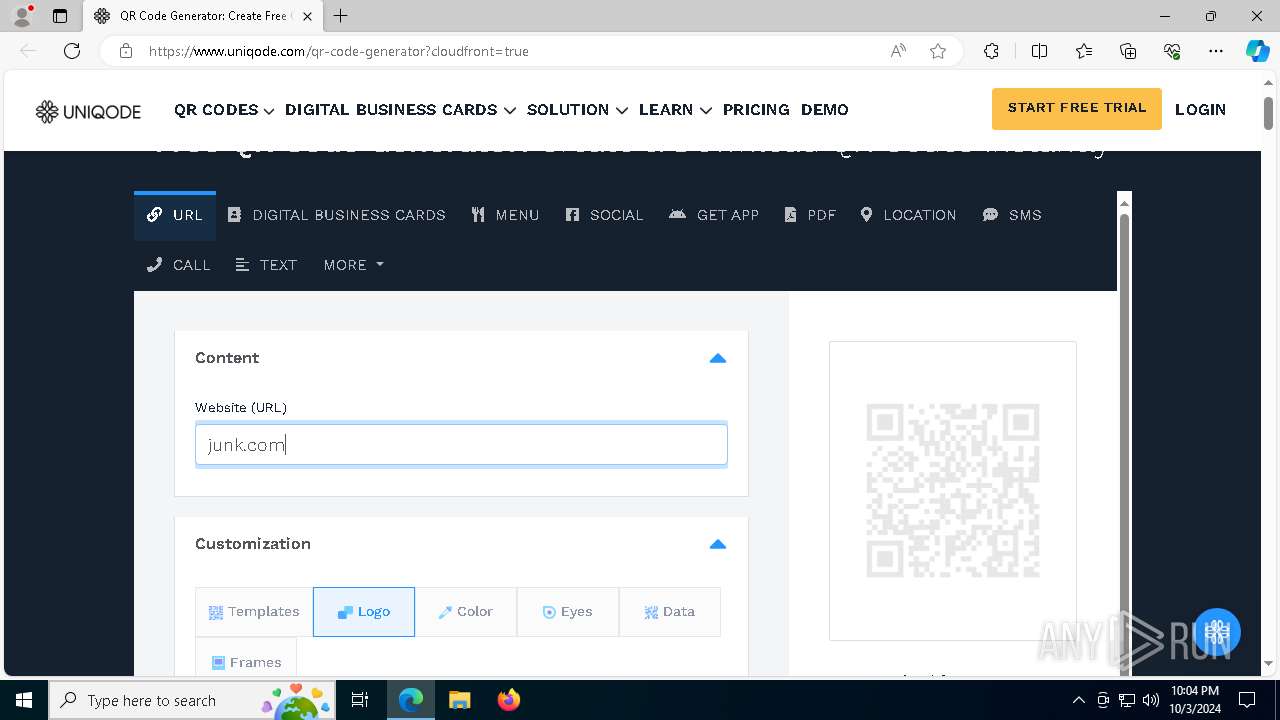Open Read aloud in address bar
This screenshot has width=1280, height=720.
[x=898, y=51]
